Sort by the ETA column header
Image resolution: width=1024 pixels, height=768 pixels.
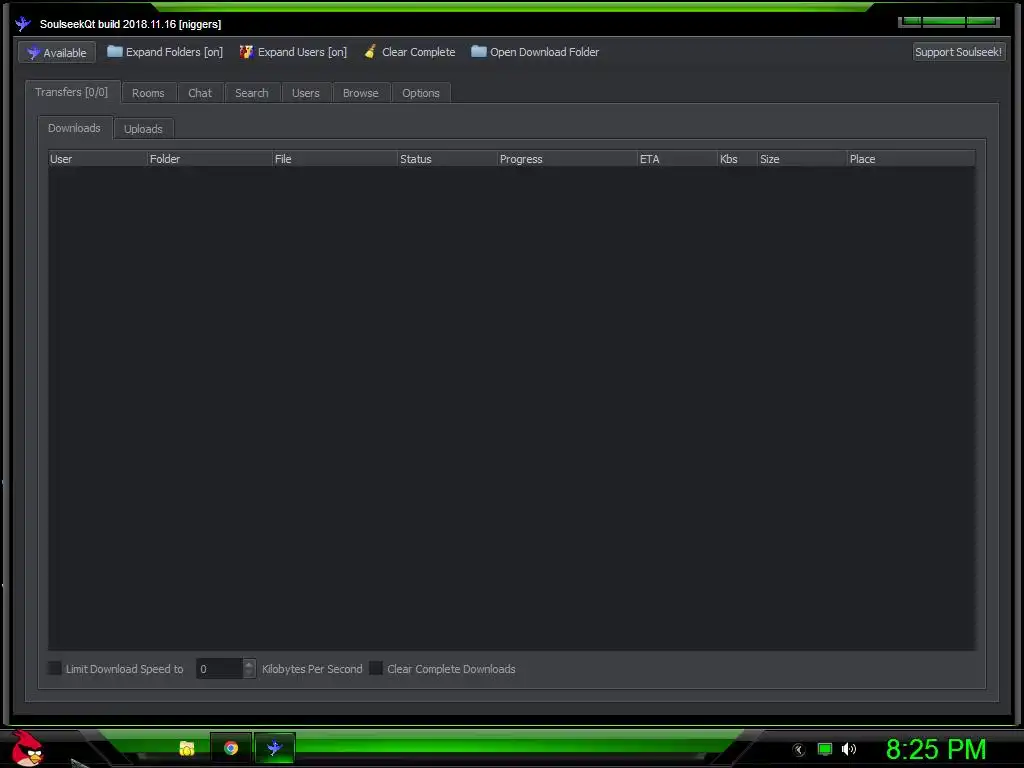coord(678,159)
